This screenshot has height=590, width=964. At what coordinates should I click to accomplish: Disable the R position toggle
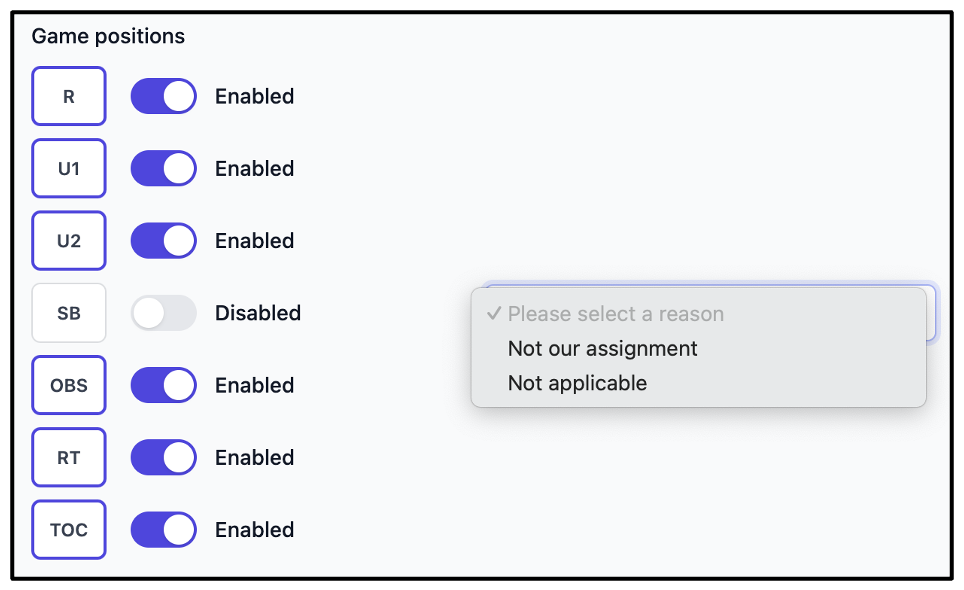coord(164,96)
